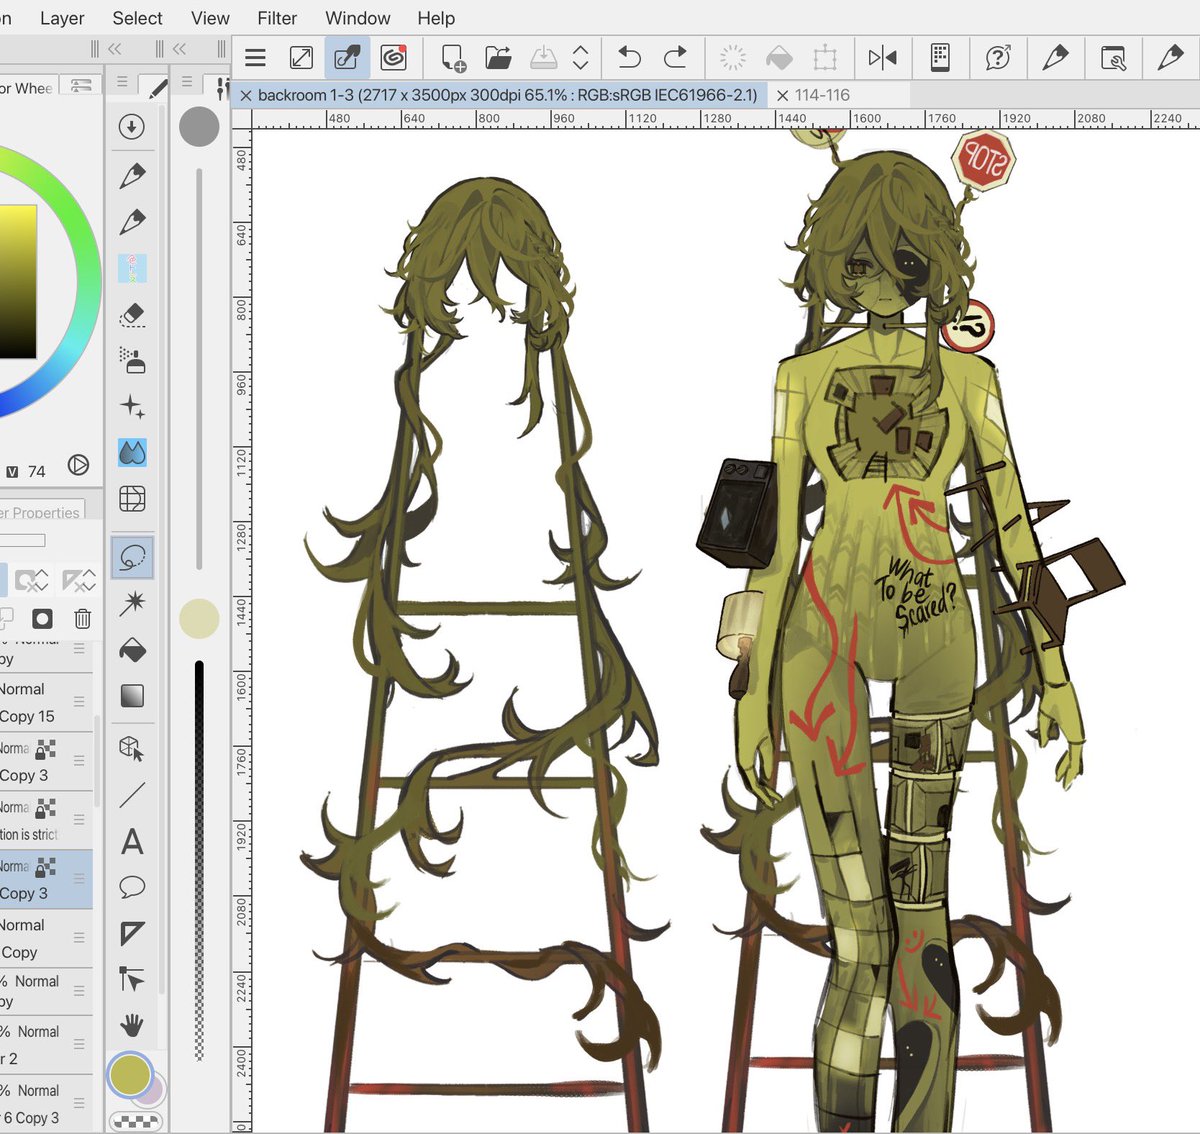The image size is (1200, 1134).
Task: Expand the up-down chevrons beside Save
Action: [x=580, y=57]
